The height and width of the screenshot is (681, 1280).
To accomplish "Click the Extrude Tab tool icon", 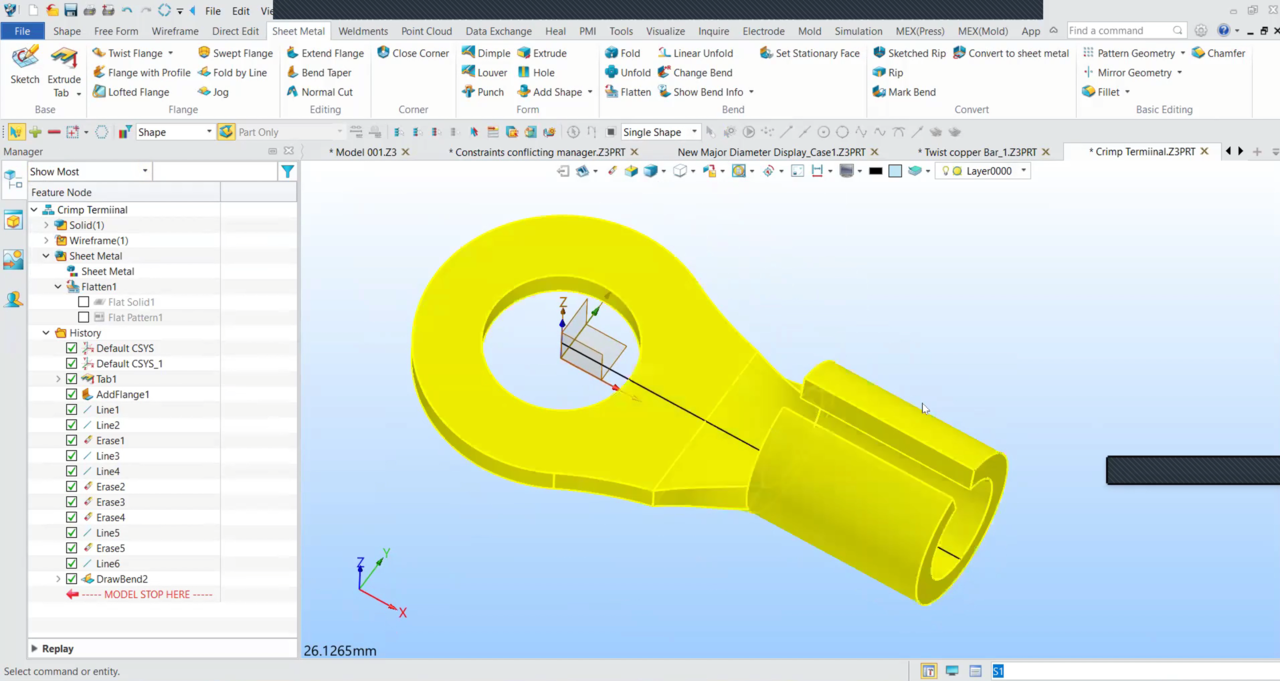I will pyautogui.click(x=64, y=59).
